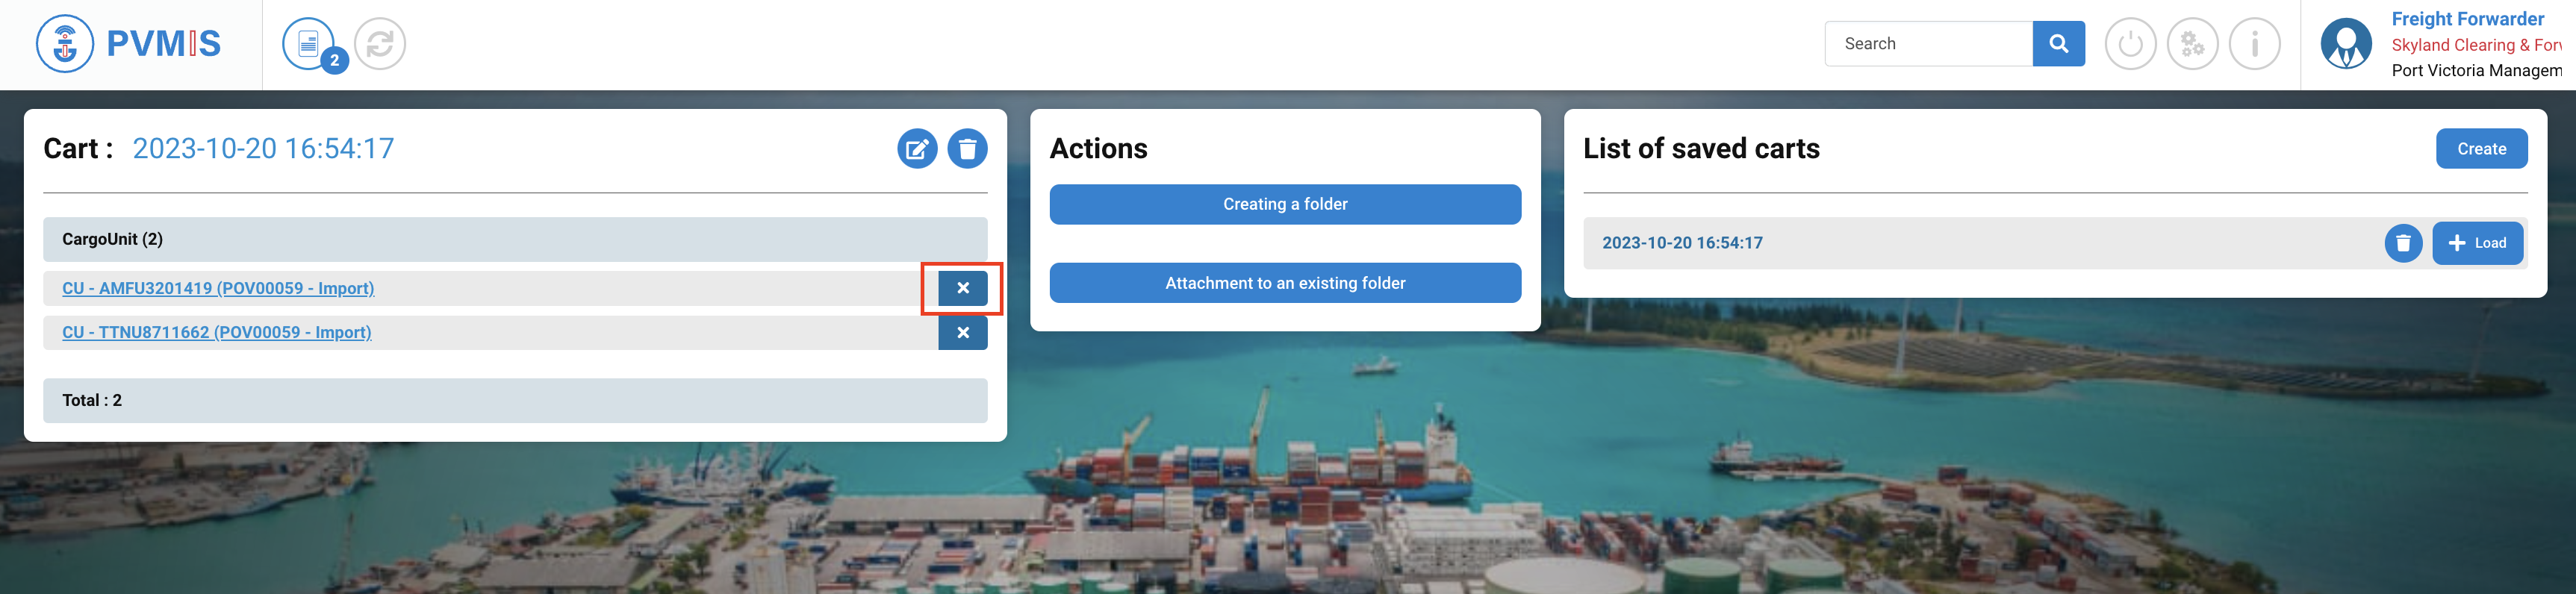Open link CU - AMFU3201419 (POV00059 - Import)
Viewport: 2576px width, 594px height.
tap(218, 288)
